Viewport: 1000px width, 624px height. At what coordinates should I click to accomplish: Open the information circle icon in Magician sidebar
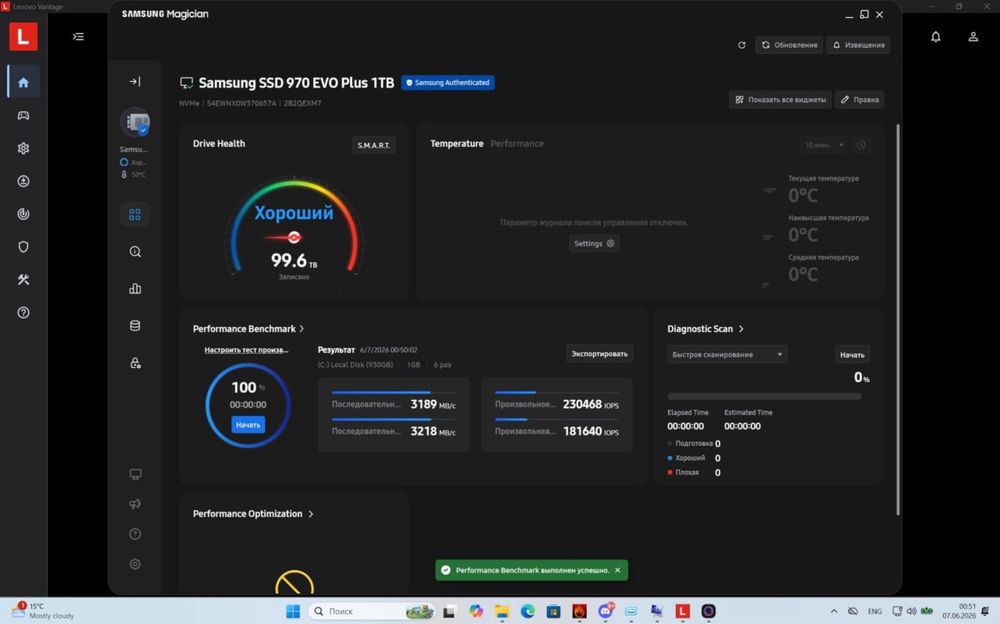(135, 534)
